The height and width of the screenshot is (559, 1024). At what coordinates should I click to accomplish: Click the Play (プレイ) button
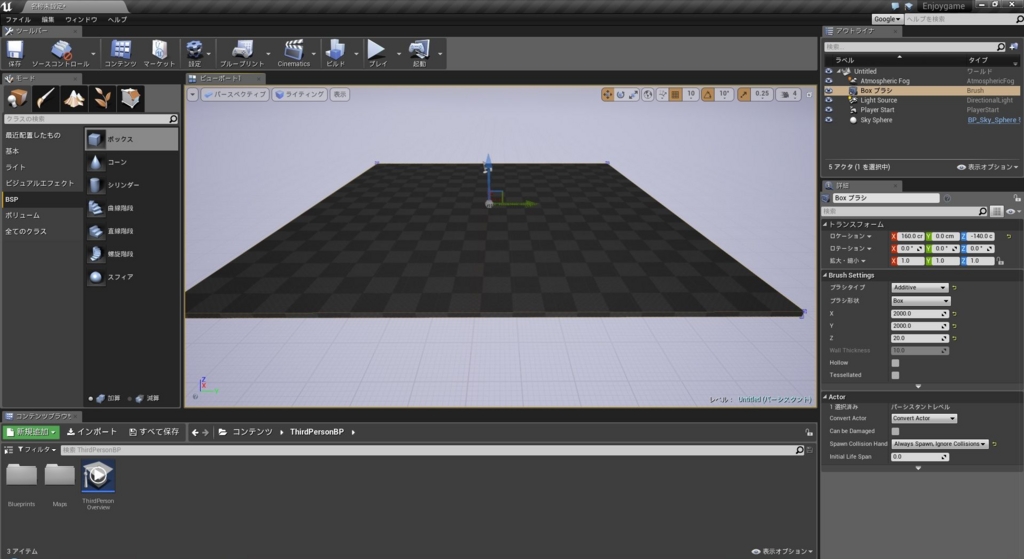(x=377, y=53)
